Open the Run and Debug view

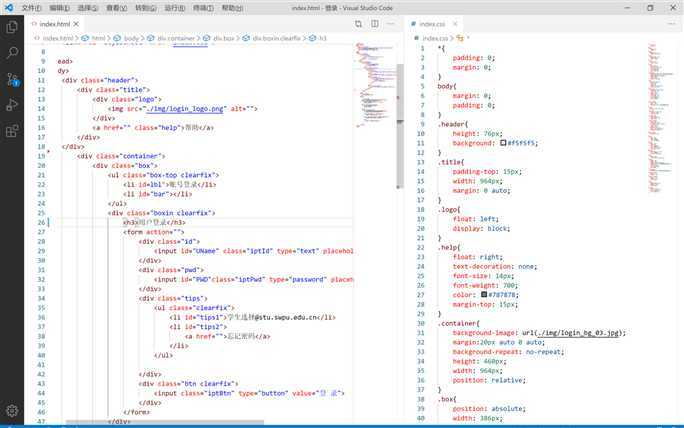click(12, 105)
